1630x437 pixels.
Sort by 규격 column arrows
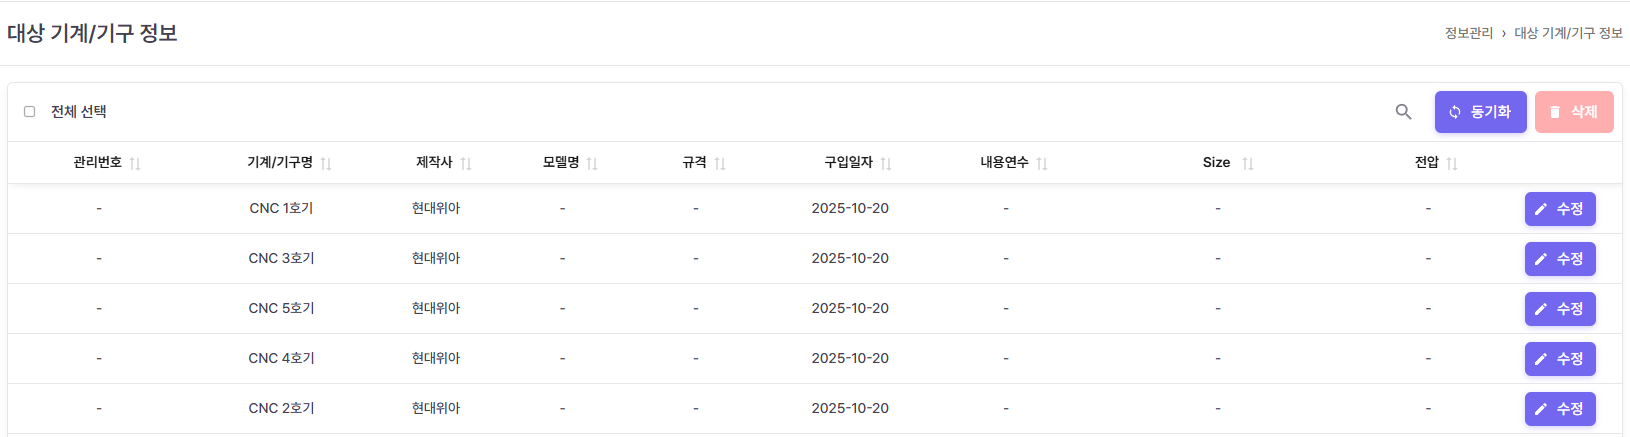[720, 163]
